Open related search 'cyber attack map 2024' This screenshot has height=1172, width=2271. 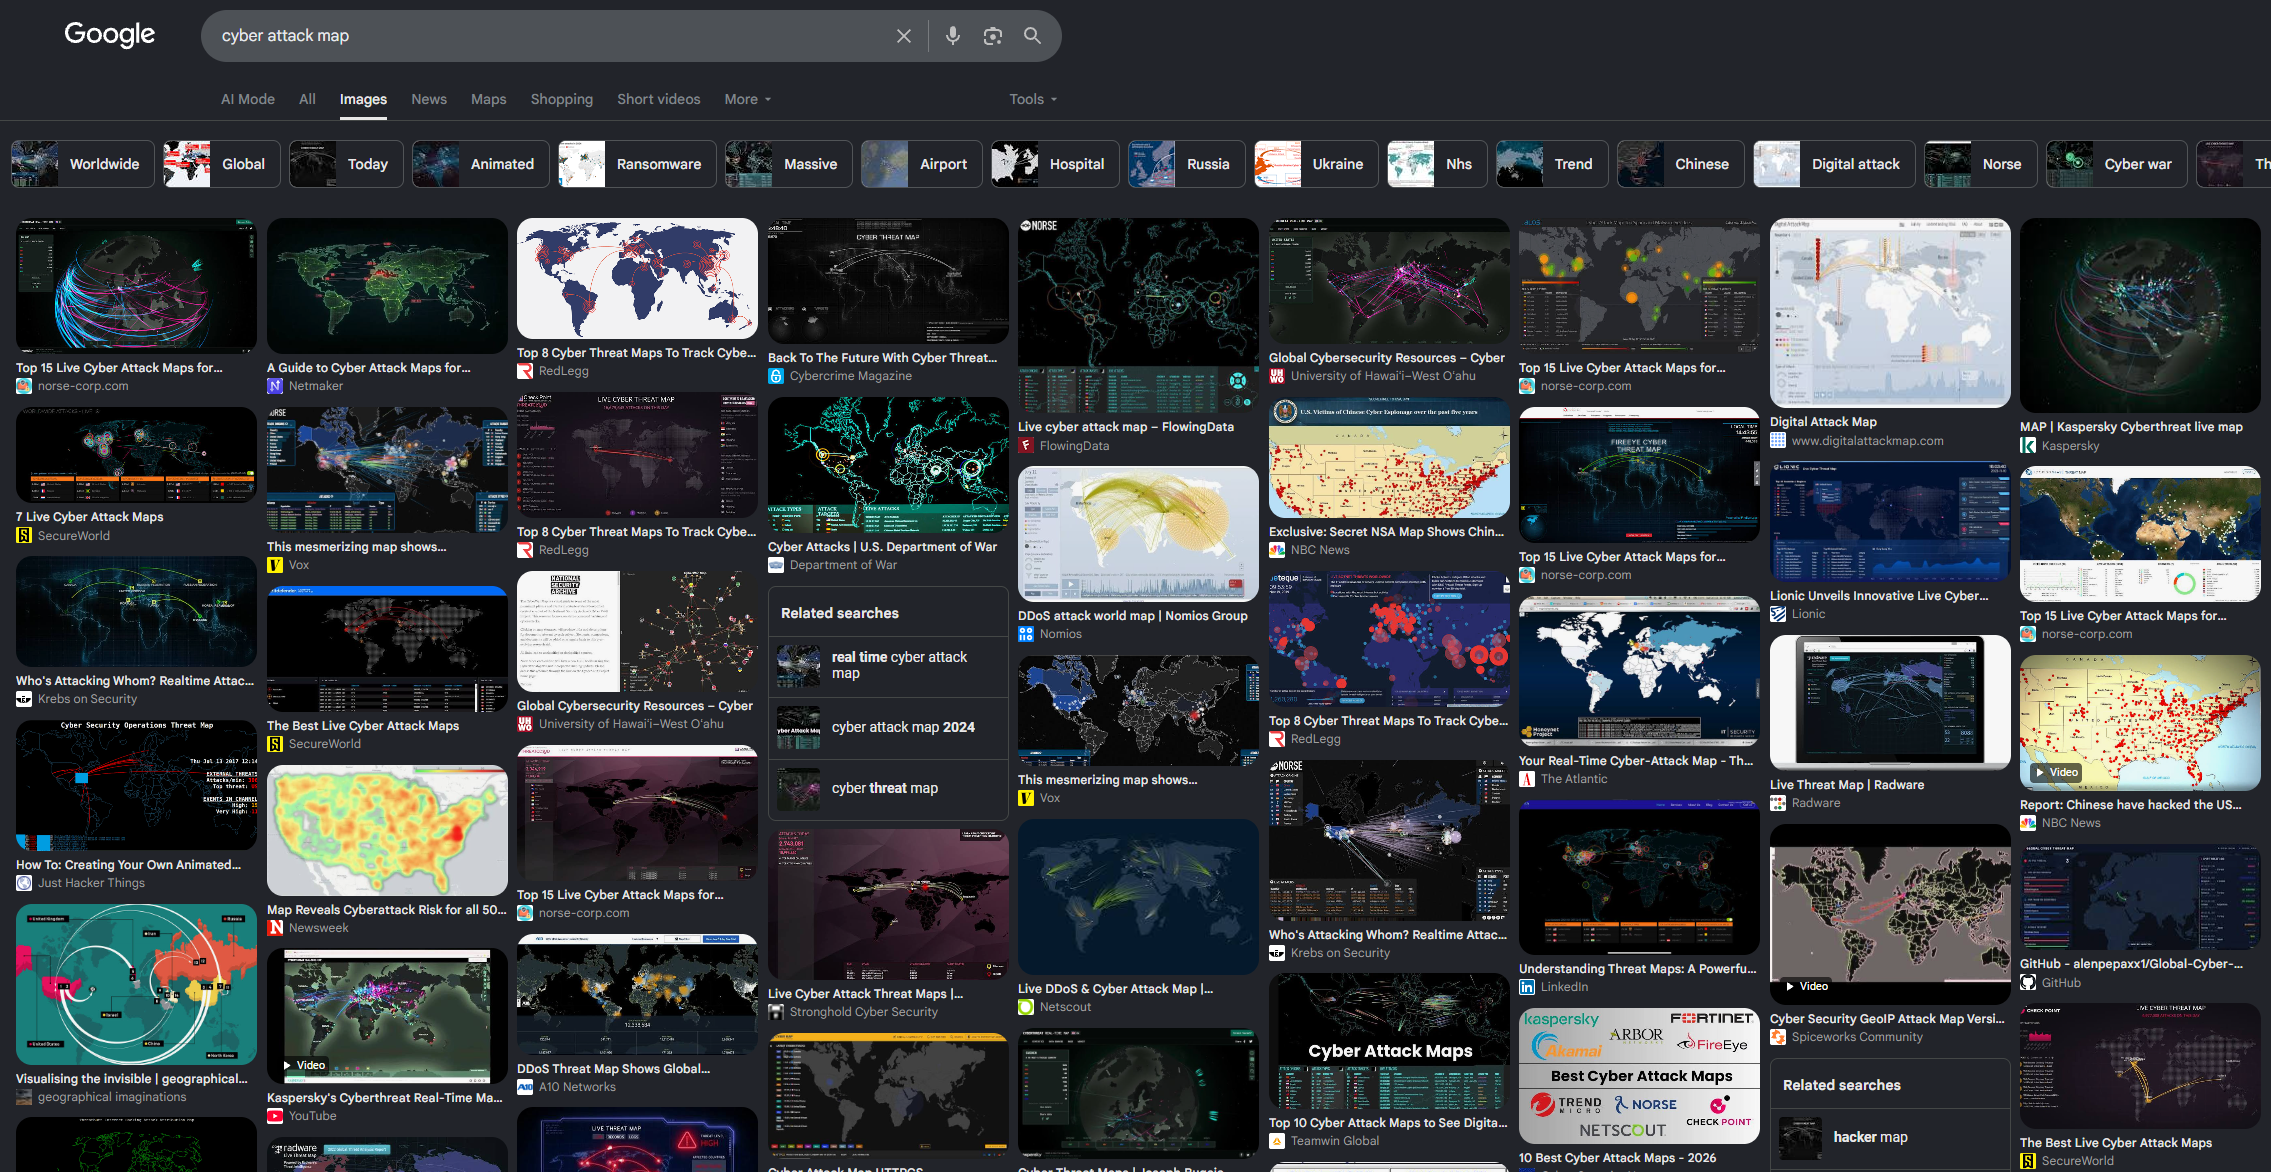click(x=888, y=728)
